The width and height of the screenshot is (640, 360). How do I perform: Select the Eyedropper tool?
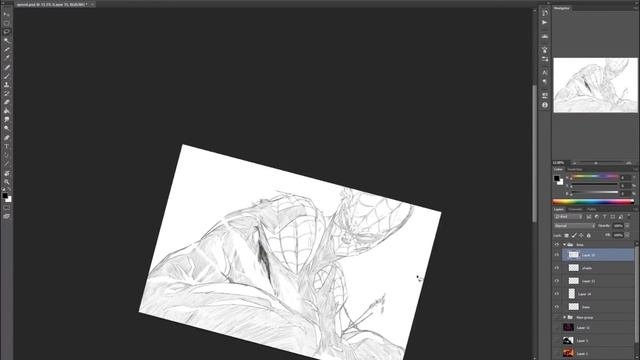[7, 58]
